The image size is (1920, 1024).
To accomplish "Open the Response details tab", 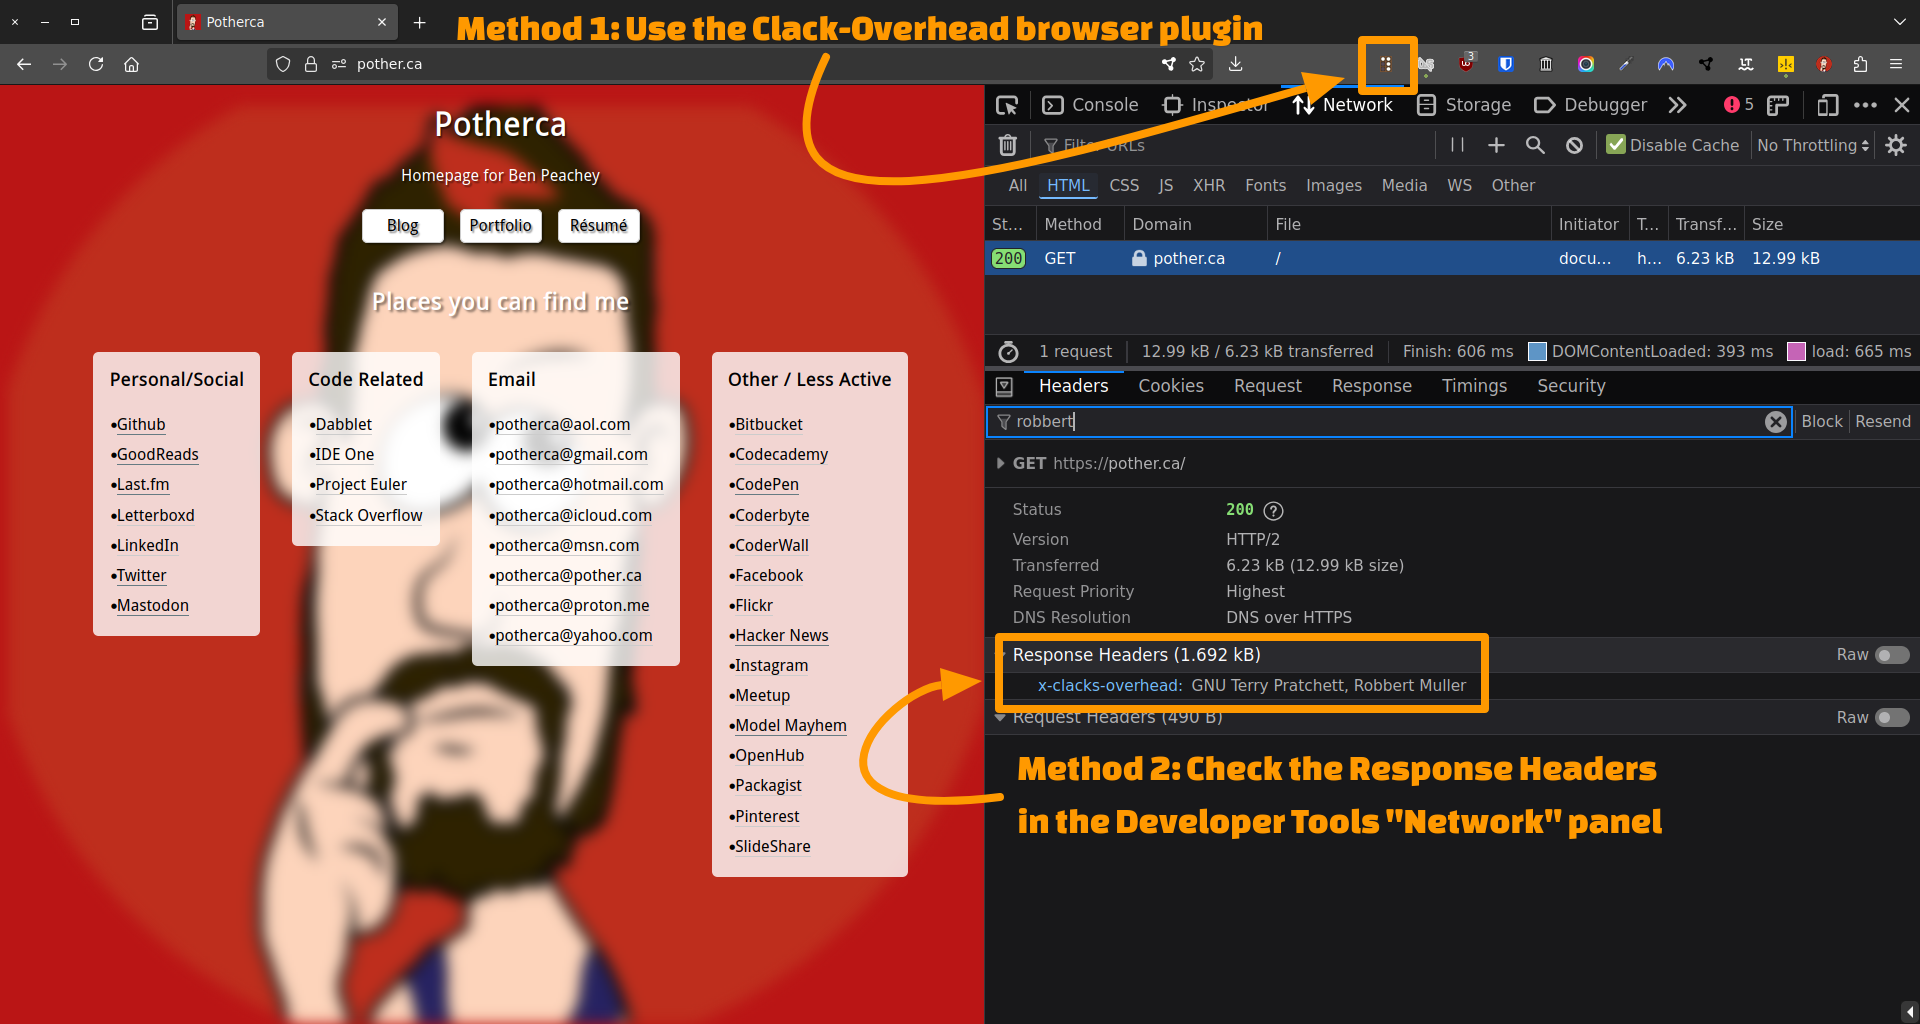I will point(1372,386).
